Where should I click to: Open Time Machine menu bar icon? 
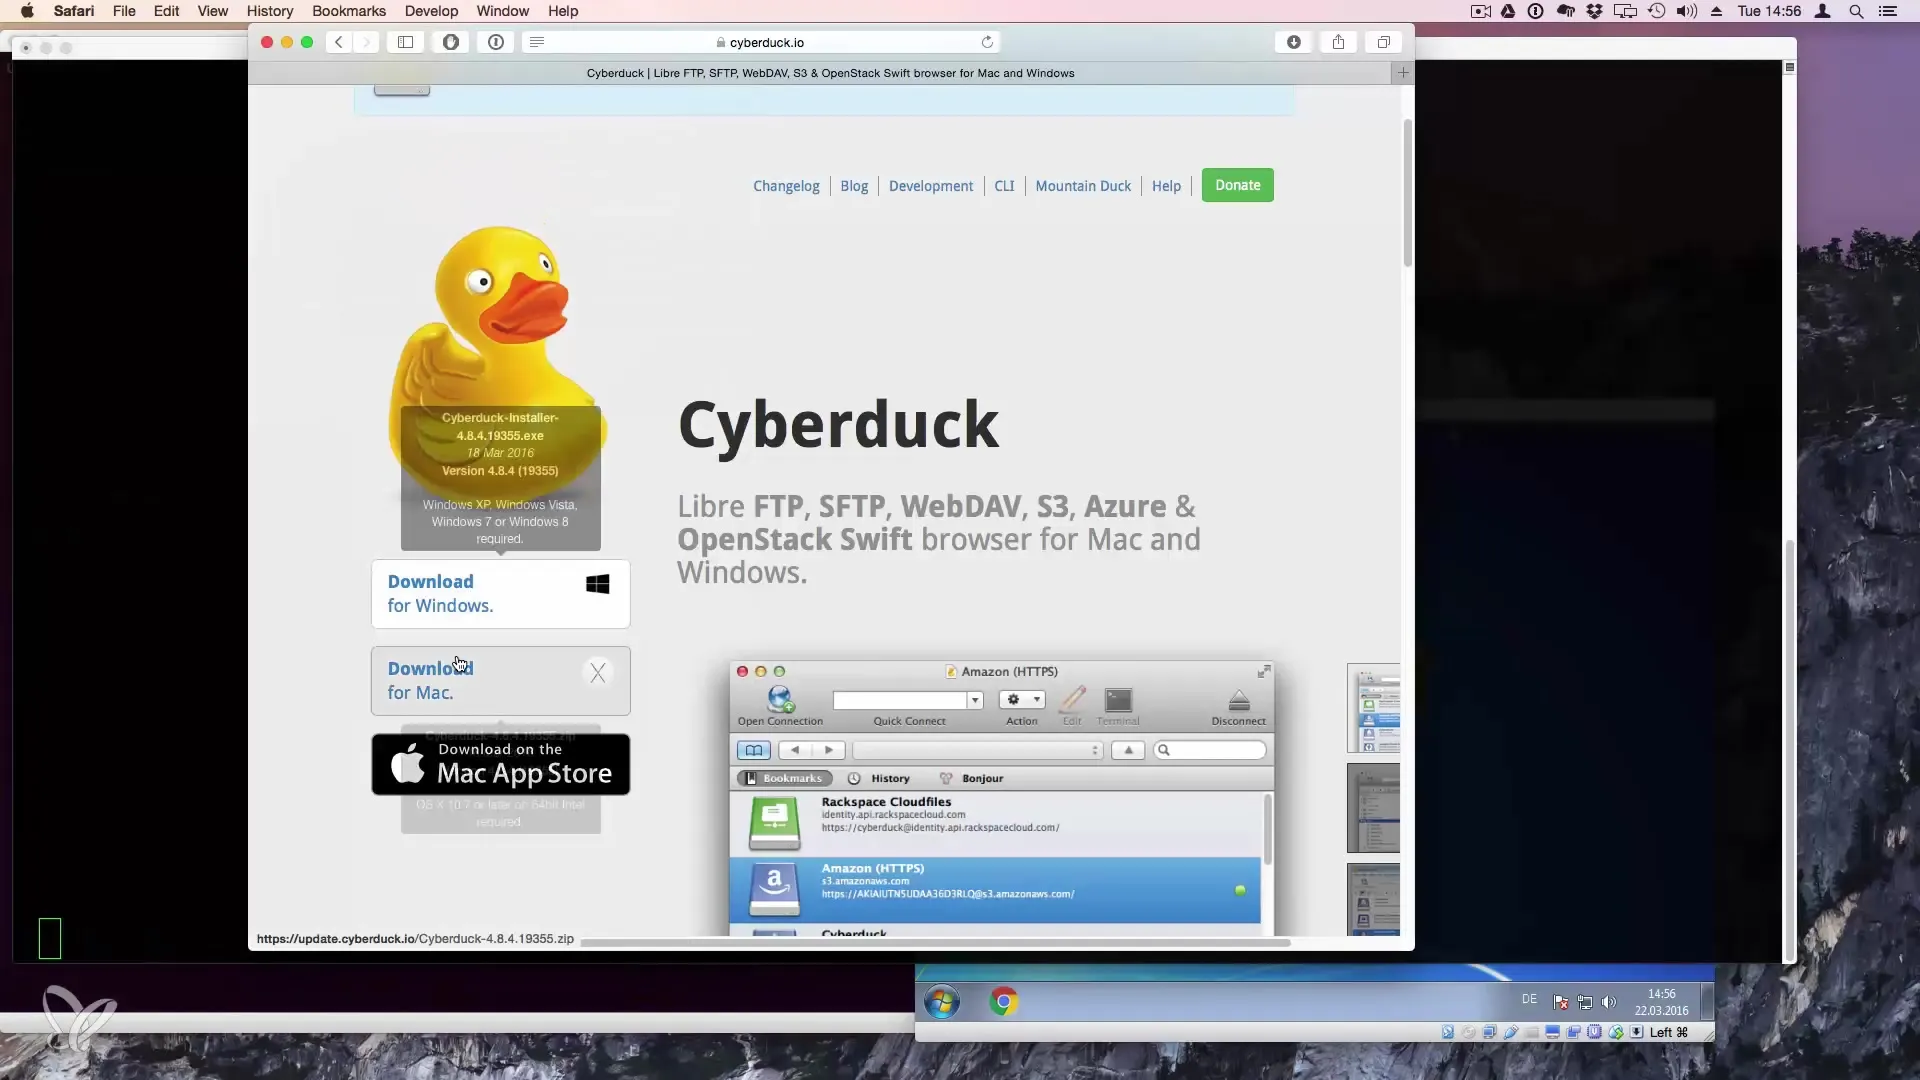click(x=1656, y=11)
